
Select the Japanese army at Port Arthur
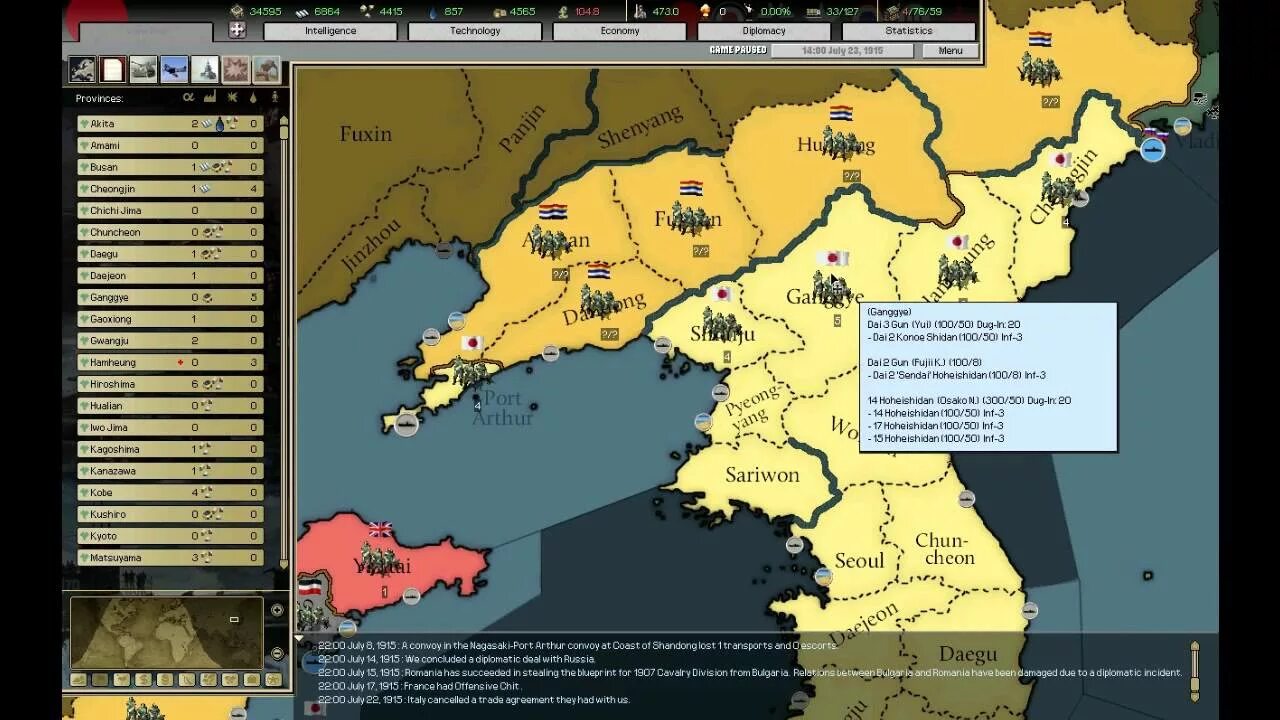coord(471,371)
